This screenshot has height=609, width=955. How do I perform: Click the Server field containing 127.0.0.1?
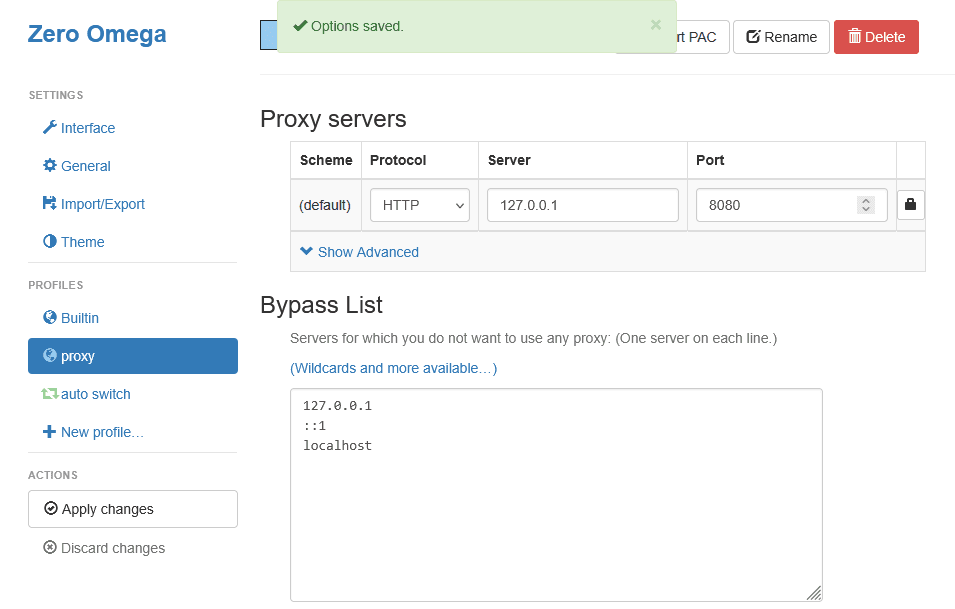[x=582, y=204]
